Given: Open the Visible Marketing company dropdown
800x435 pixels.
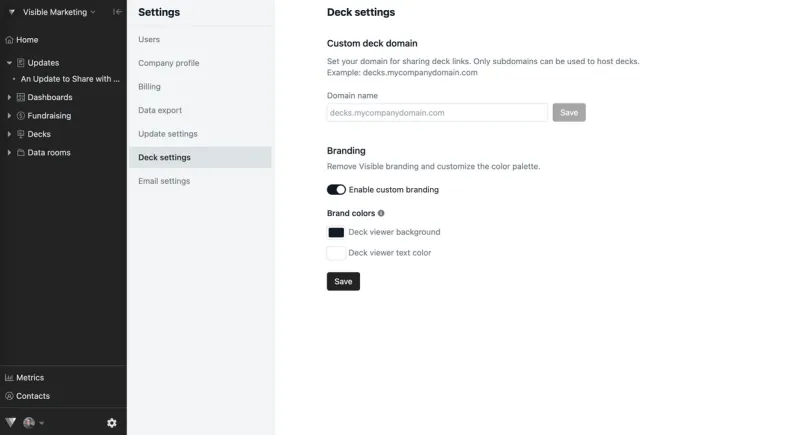Looking at the screenshot, I should [58, 13].
